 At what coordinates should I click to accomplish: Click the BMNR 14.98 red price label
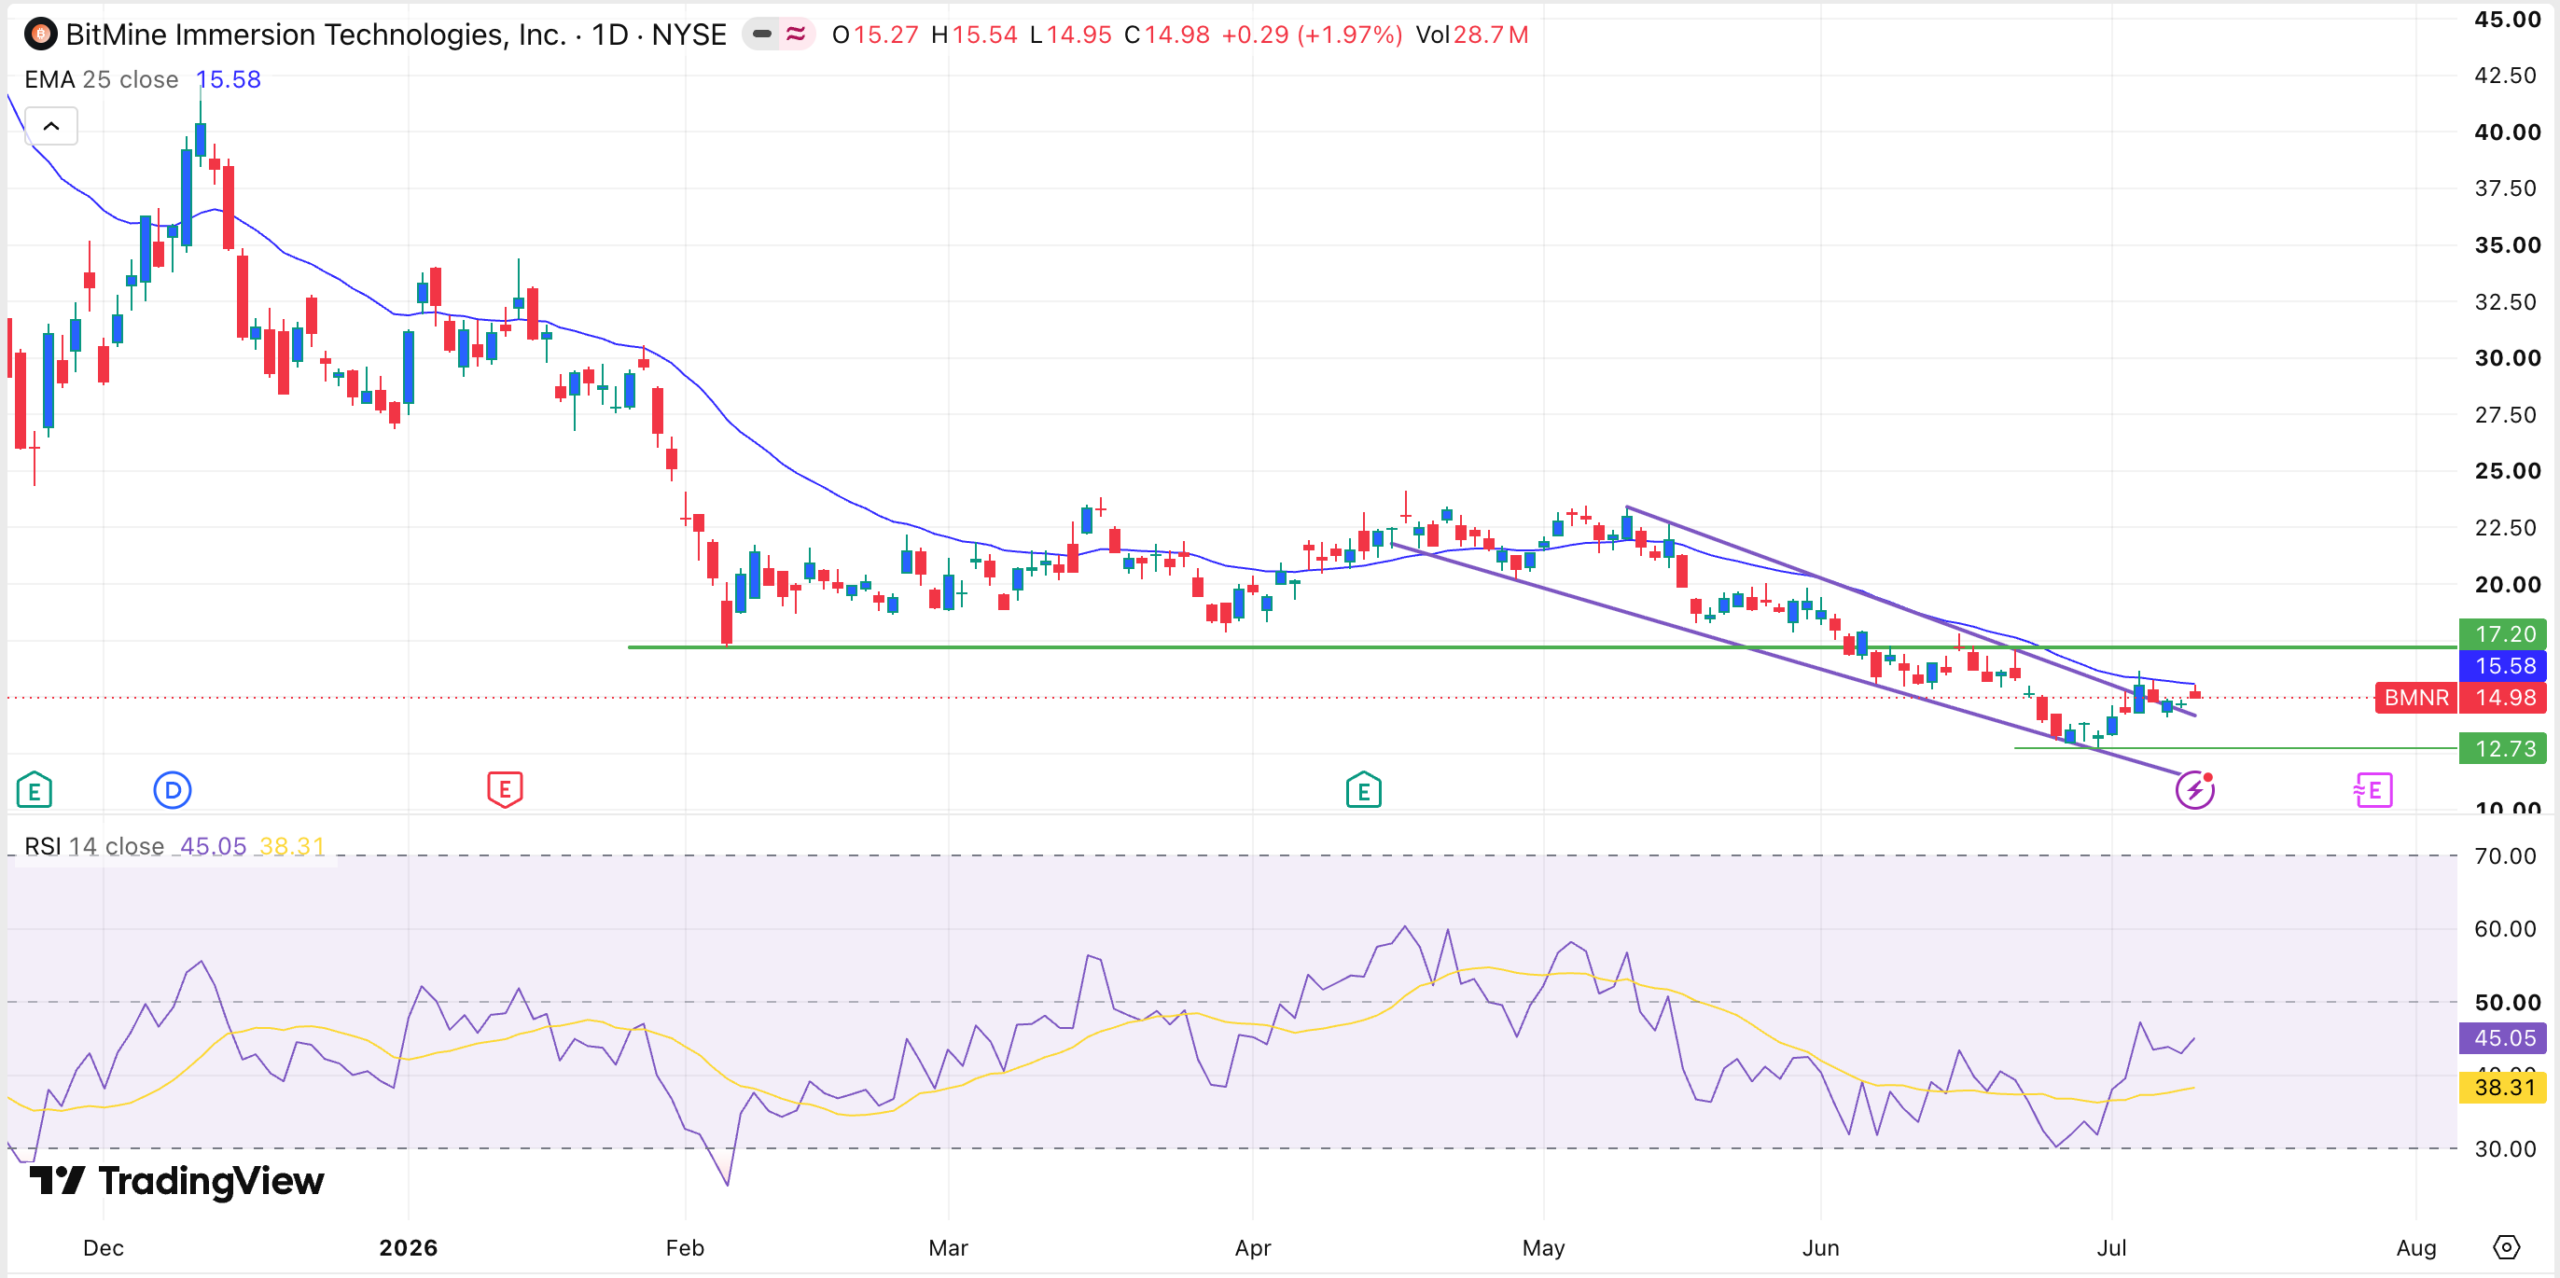pyautogui.click(x=2460, y=698)
